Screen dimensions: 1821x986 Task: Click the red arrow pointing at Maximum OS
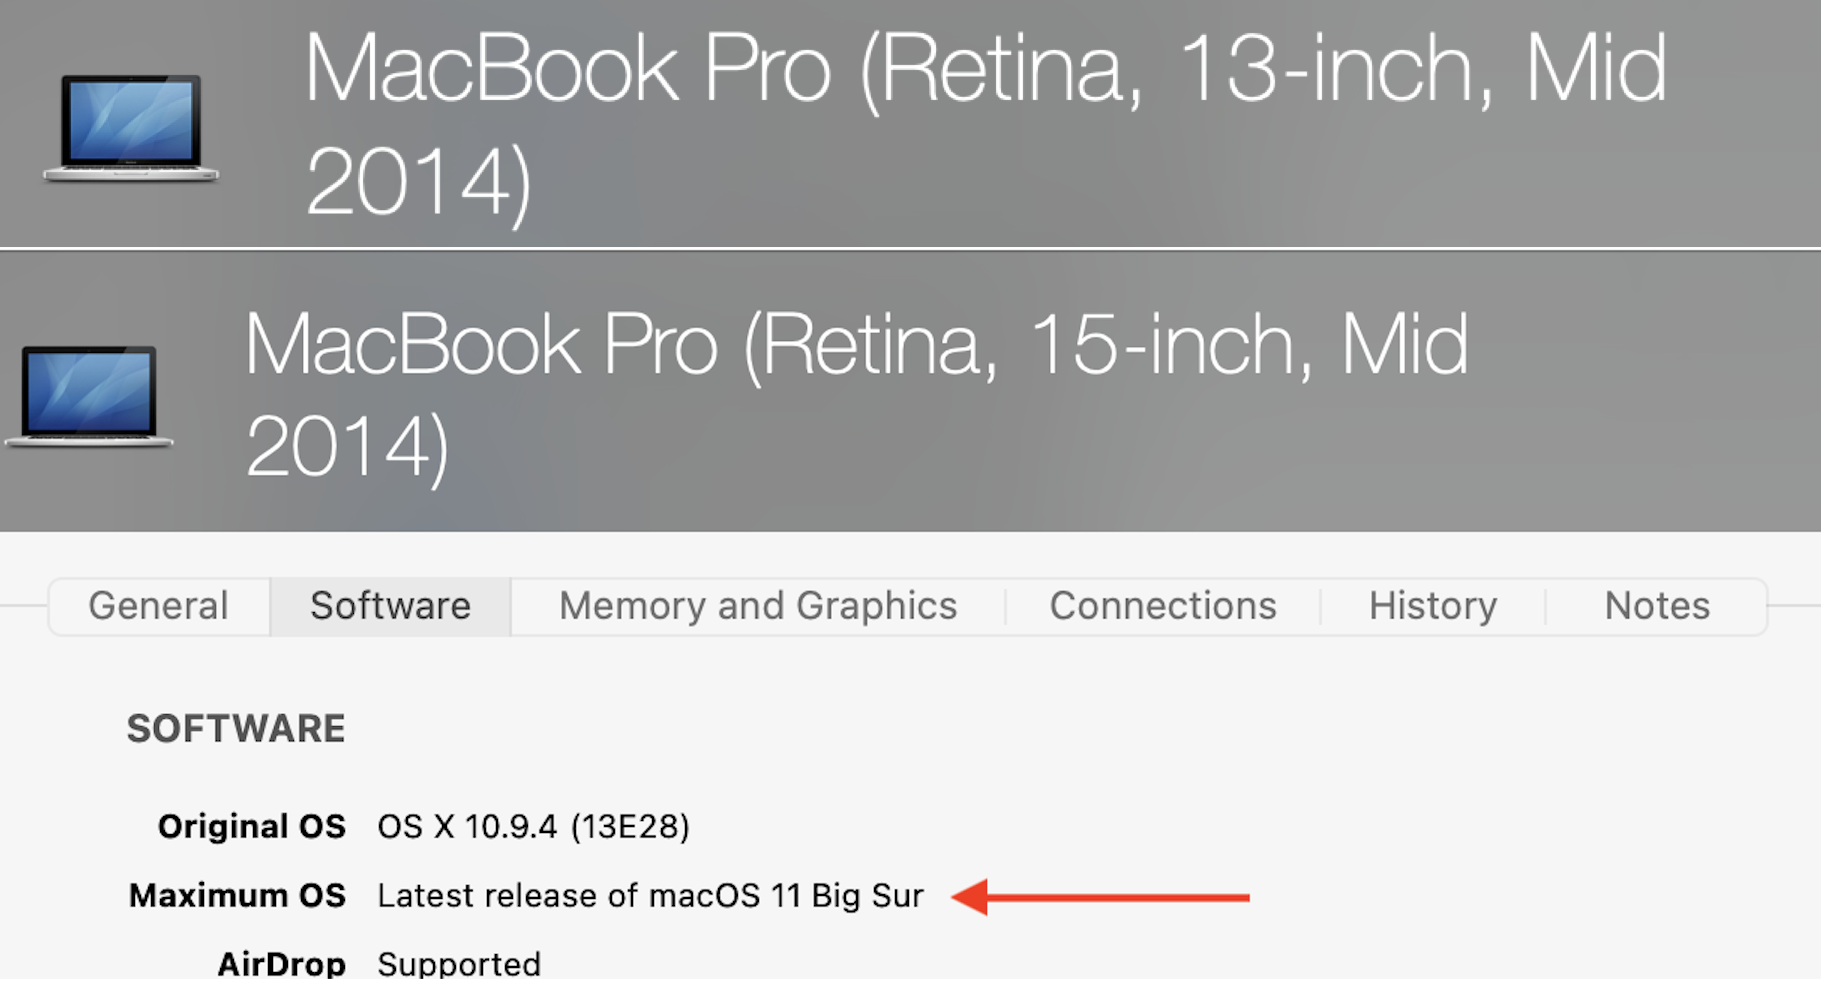pyautogui.click(x=1100, y=896)
